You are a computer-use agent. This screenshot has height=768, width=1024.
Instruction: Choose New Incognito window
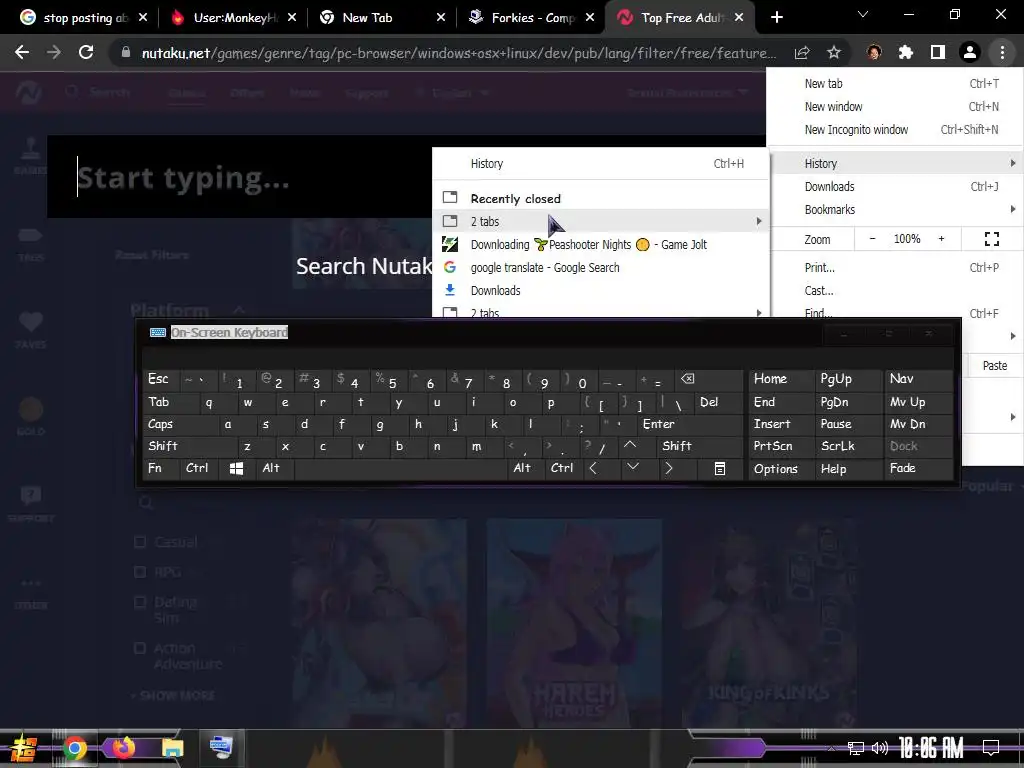click(896, 129)
